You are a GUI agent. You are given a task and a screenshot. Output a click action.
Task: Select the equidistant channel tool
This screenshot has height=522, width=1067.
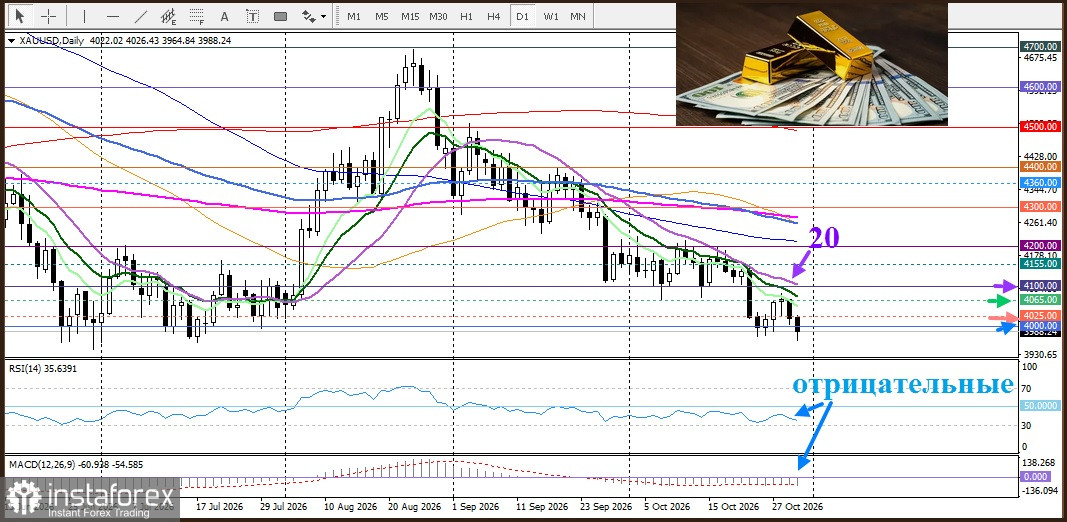click(x=169, y=16)
